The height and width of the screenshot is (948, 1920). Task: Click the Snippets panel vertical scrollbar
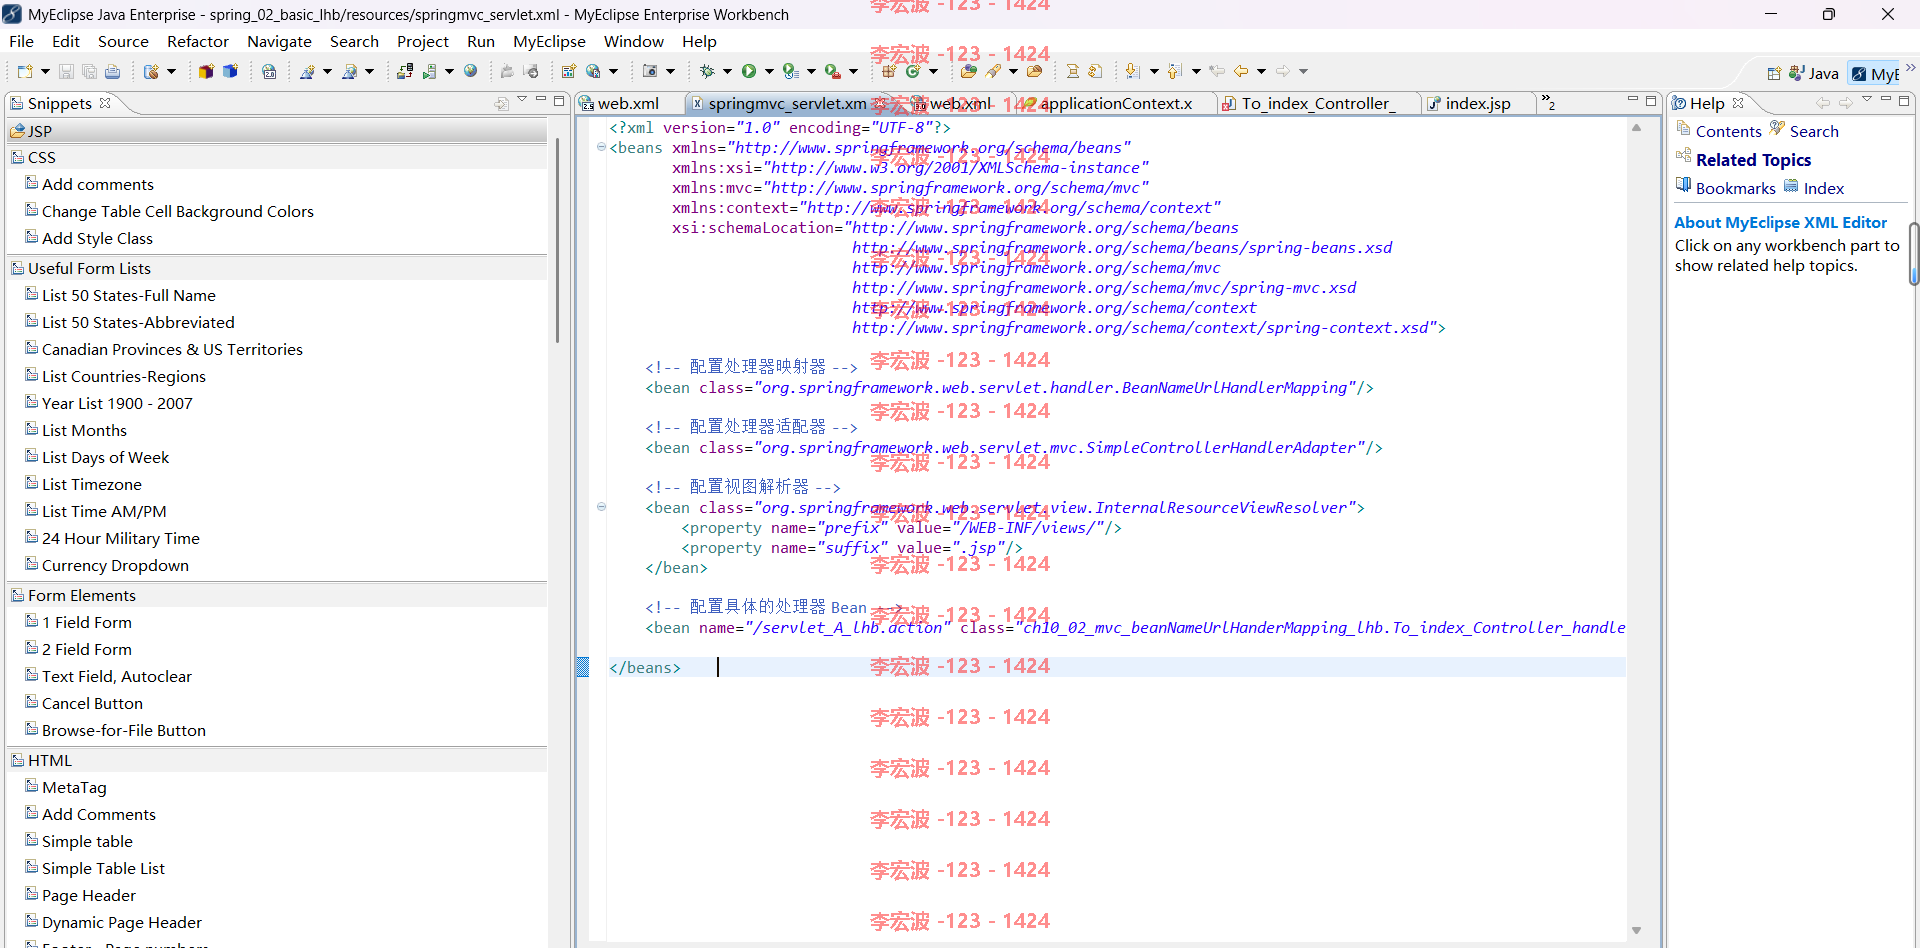coord(557,240)
